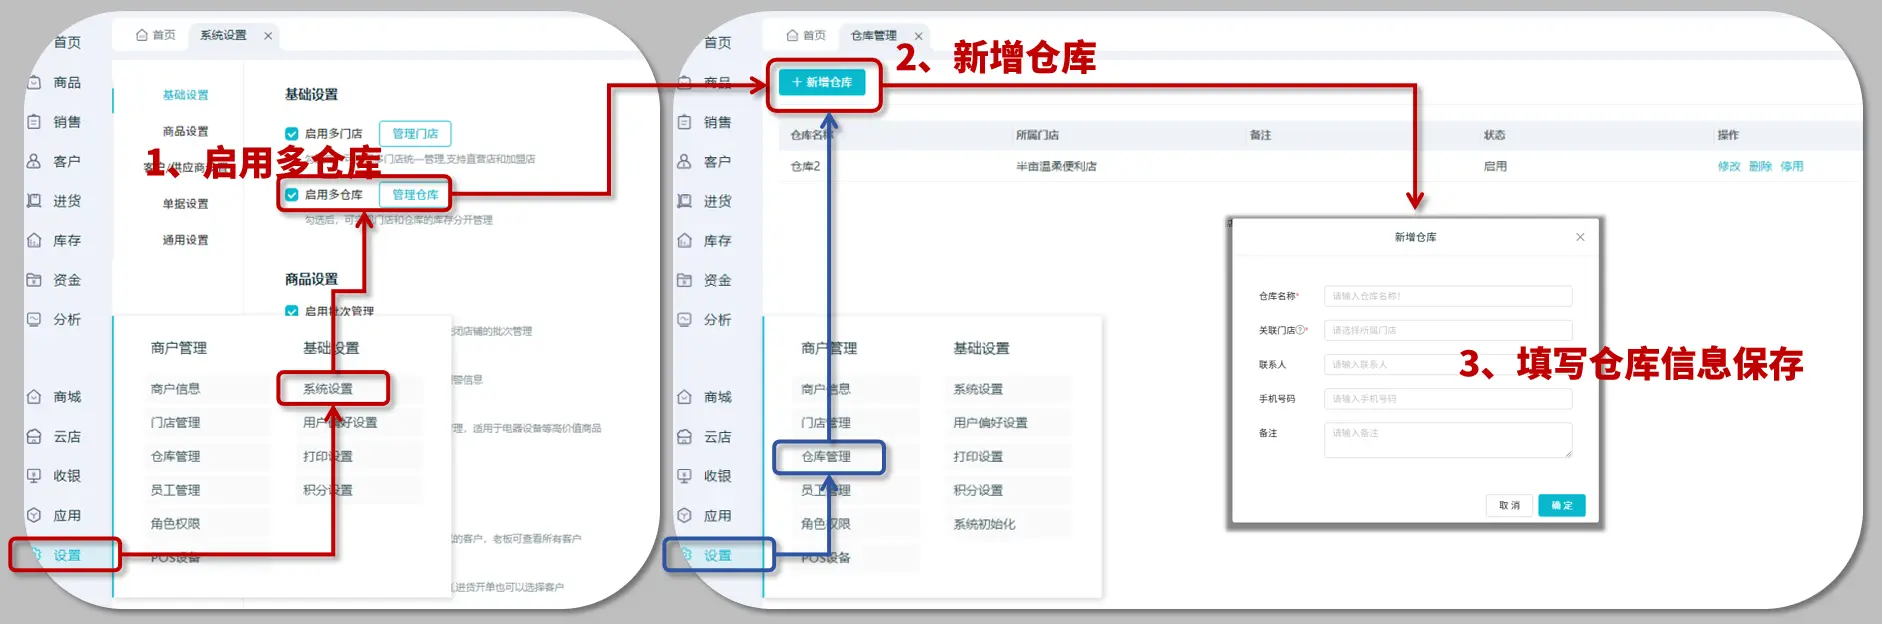This screenshot has height=624, width=1882.
Task: Select 商品设置 in settings side navigation
Action: tap(186, 131)
